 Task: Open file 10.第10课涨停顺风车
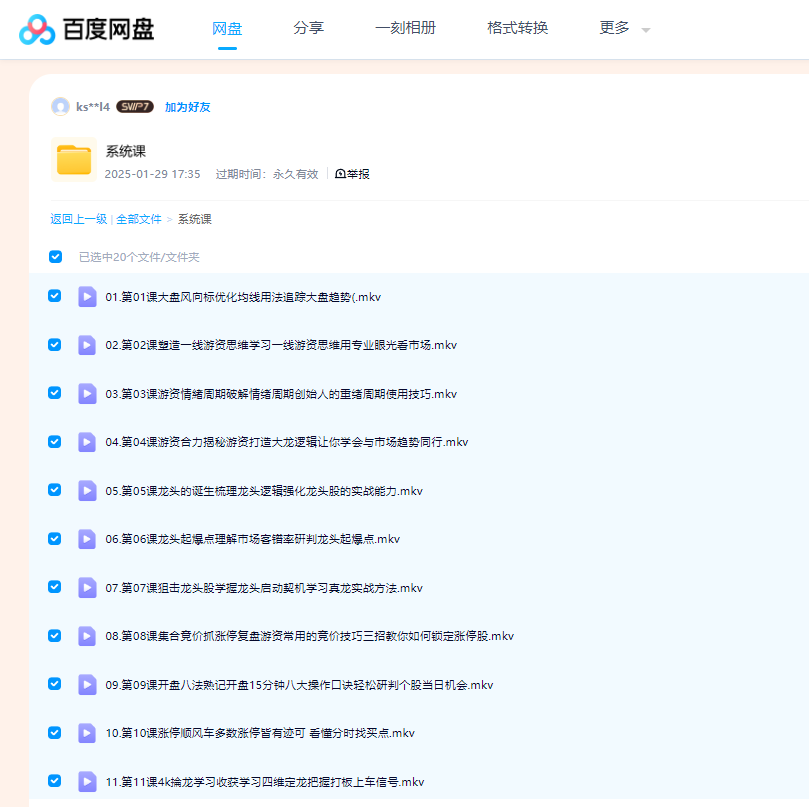coord(260,733)
